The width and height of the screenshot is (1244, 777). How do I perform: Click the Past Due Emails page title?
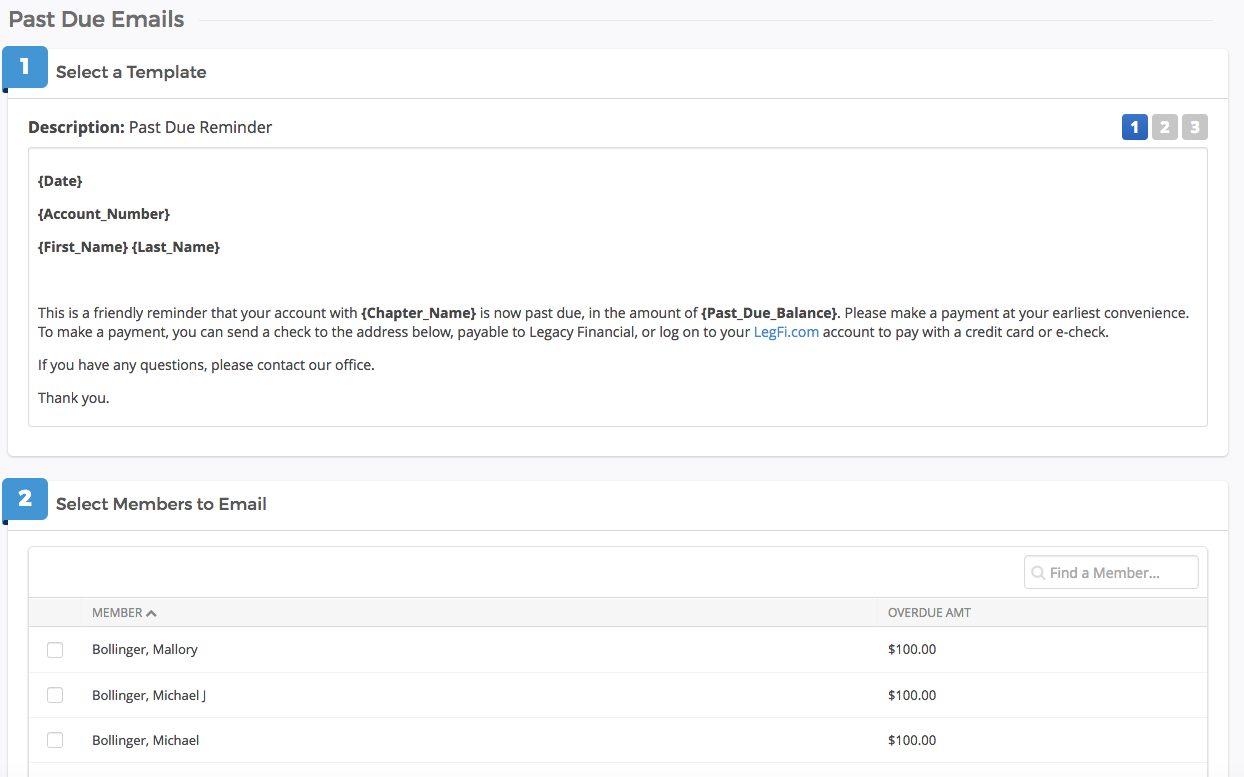[x=96, y=18]
